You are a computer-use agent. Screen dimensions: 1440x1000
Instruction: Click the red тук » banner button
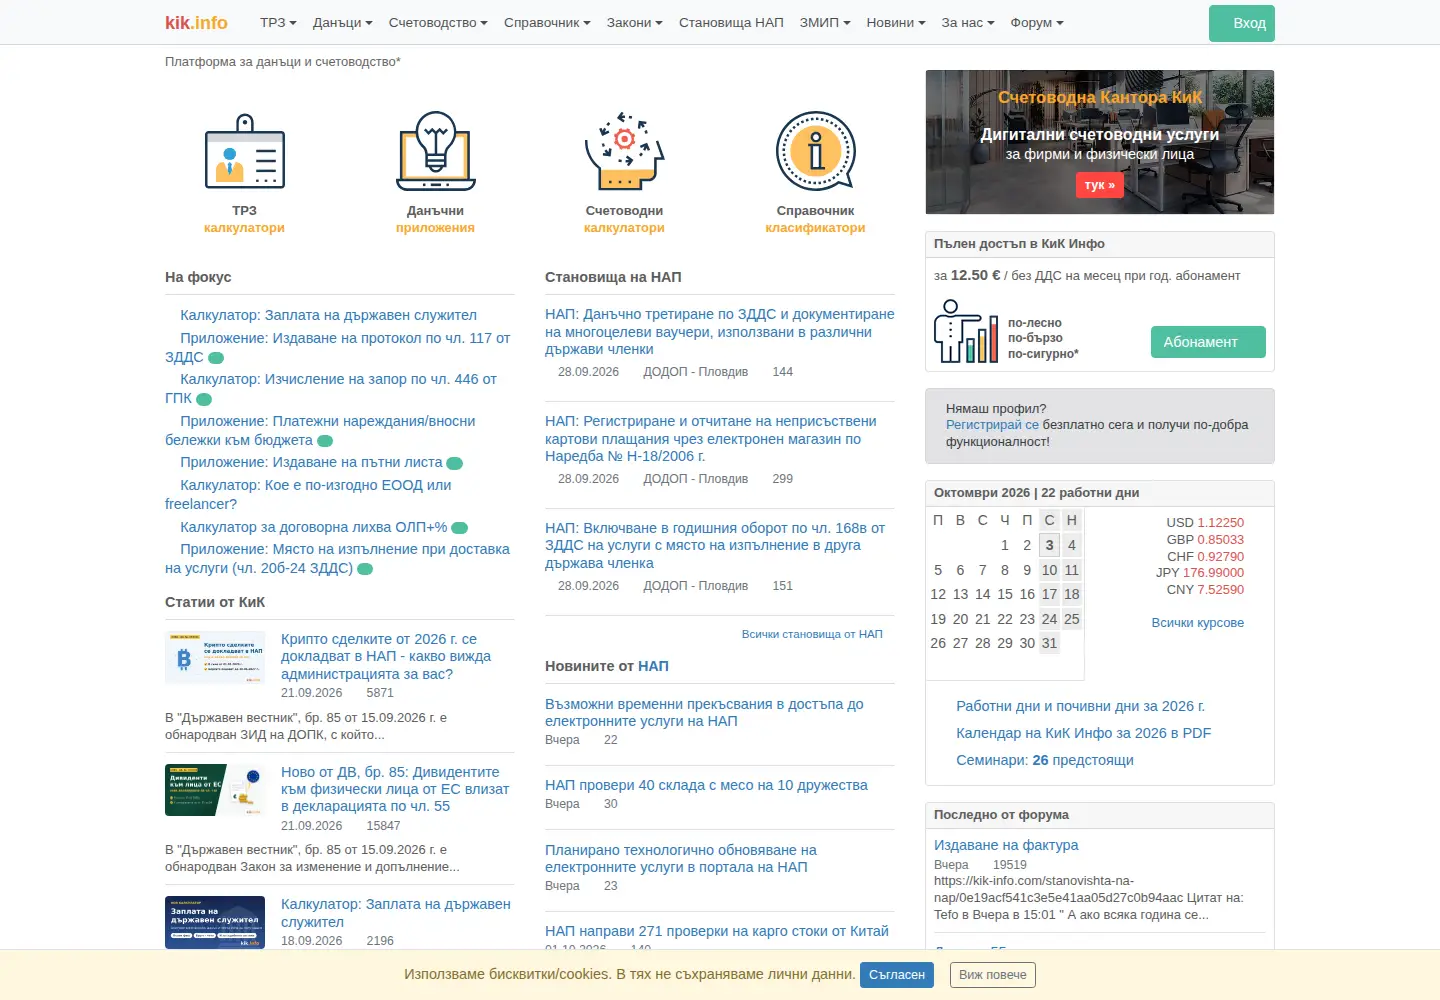click(x=1099, y=185)
